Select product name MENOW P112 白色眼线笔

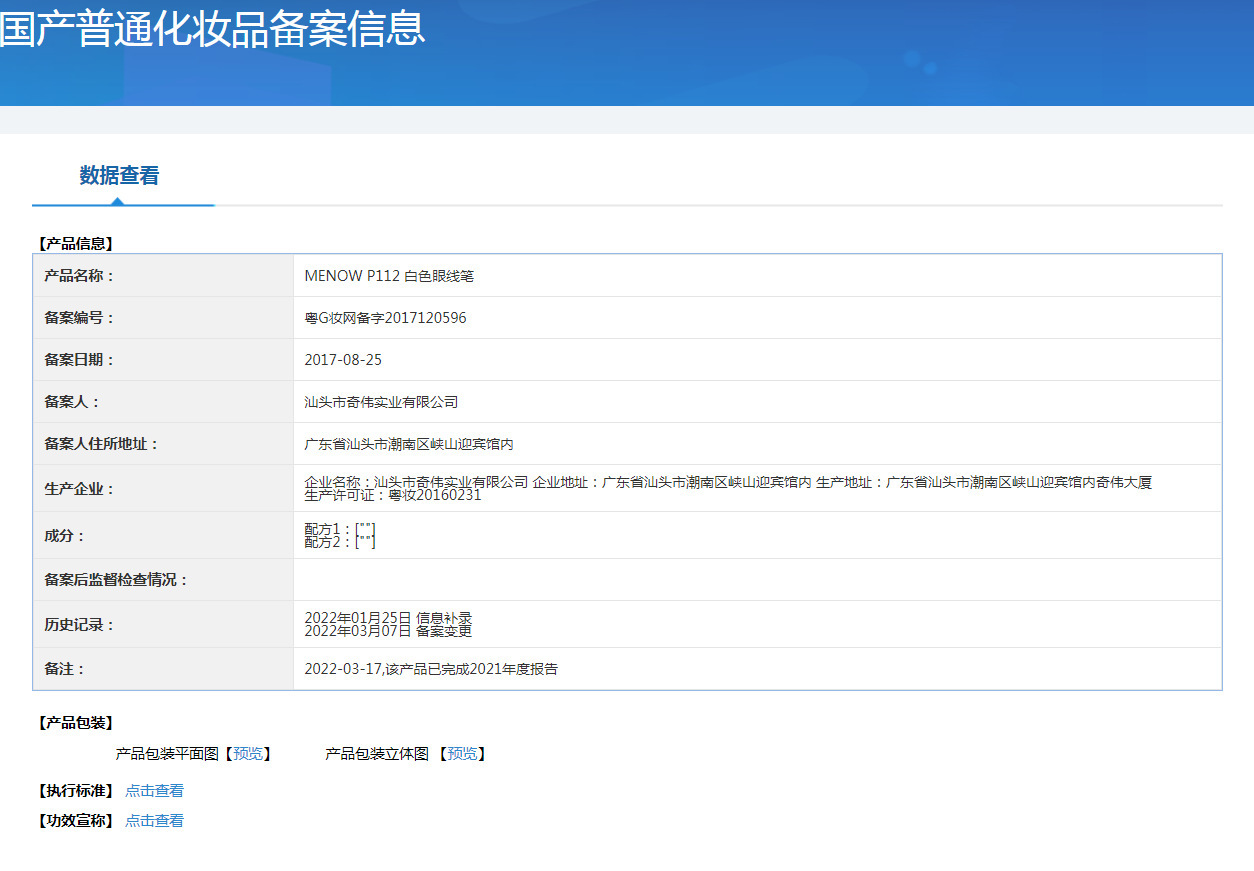[389, 276]
